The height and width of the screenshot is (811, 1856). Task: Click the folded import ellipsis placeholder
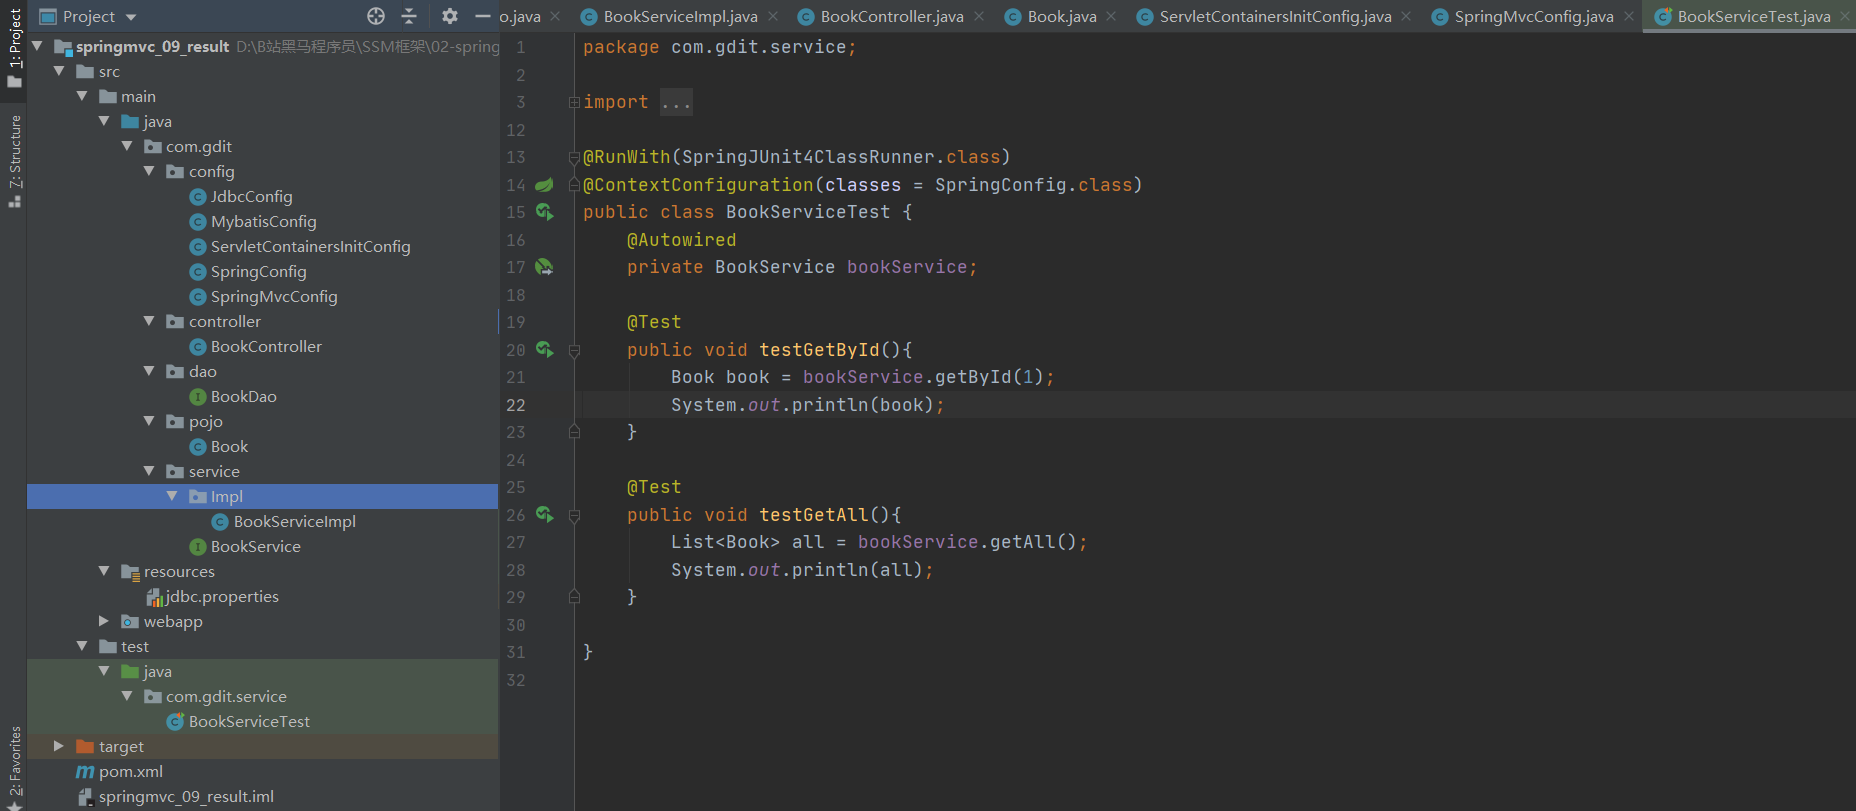(676, 102)
